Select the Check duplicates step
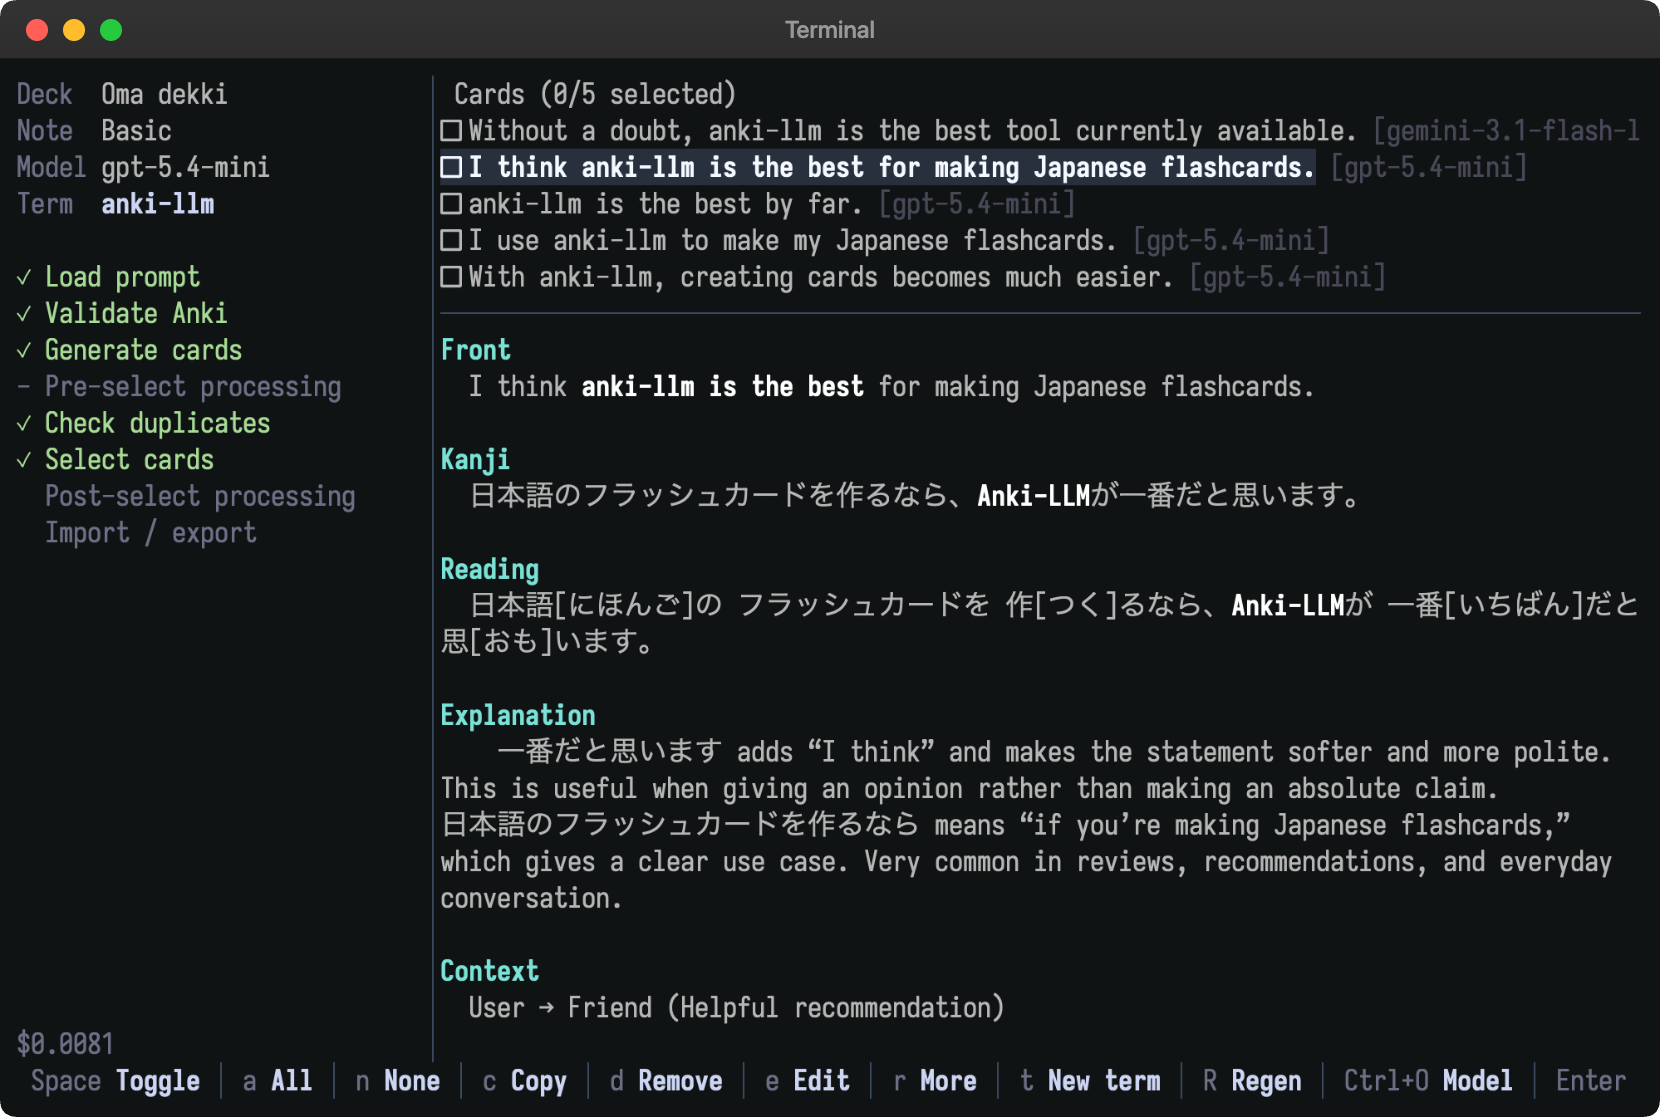The width and height of the screenshot is (1660, 1117). pos(157,424)
